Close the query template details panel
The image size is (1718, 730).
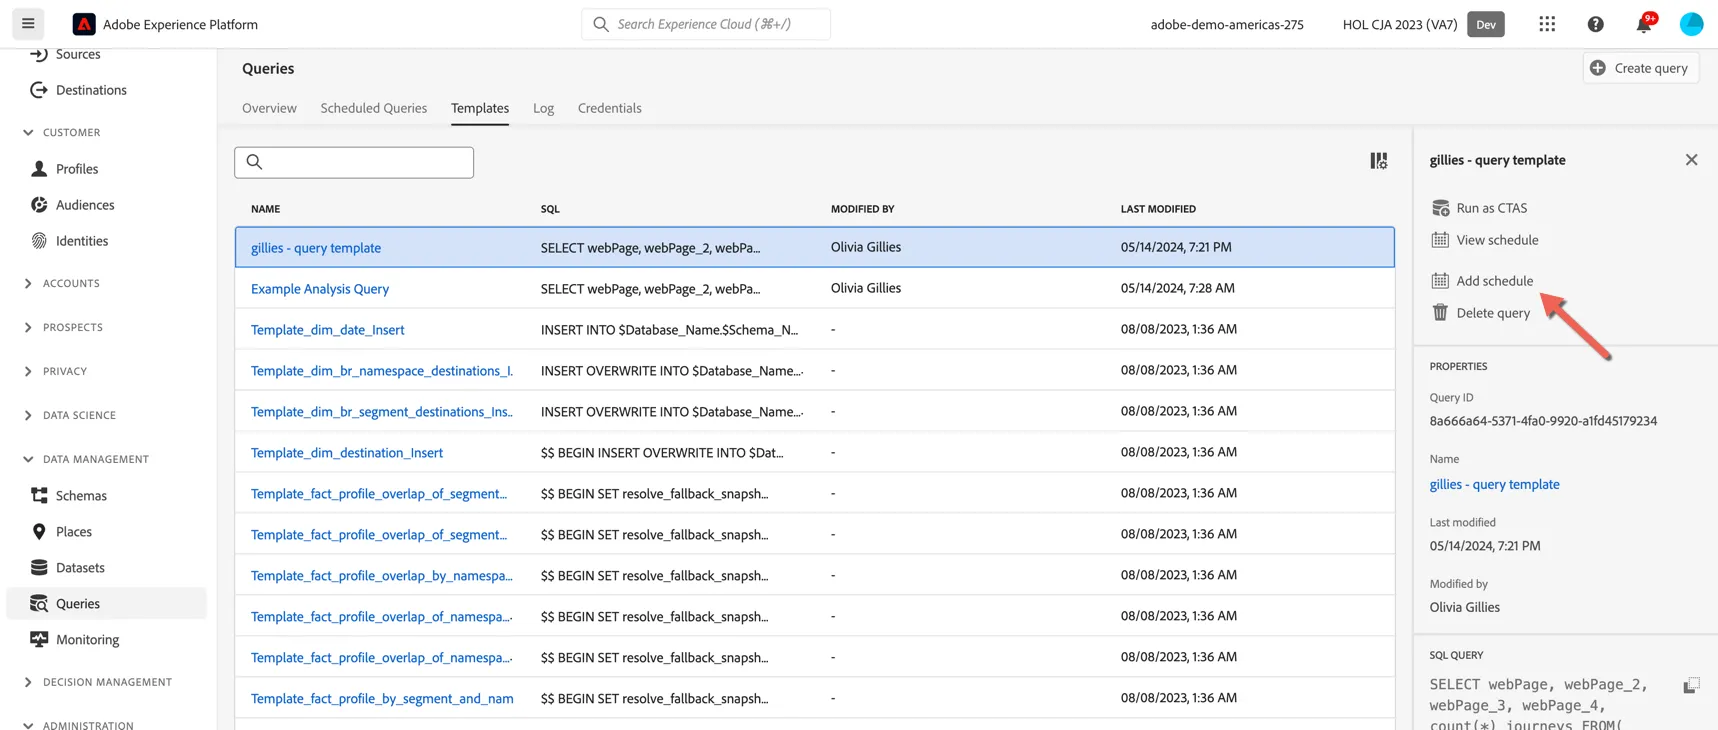(x=1691, y=160)
